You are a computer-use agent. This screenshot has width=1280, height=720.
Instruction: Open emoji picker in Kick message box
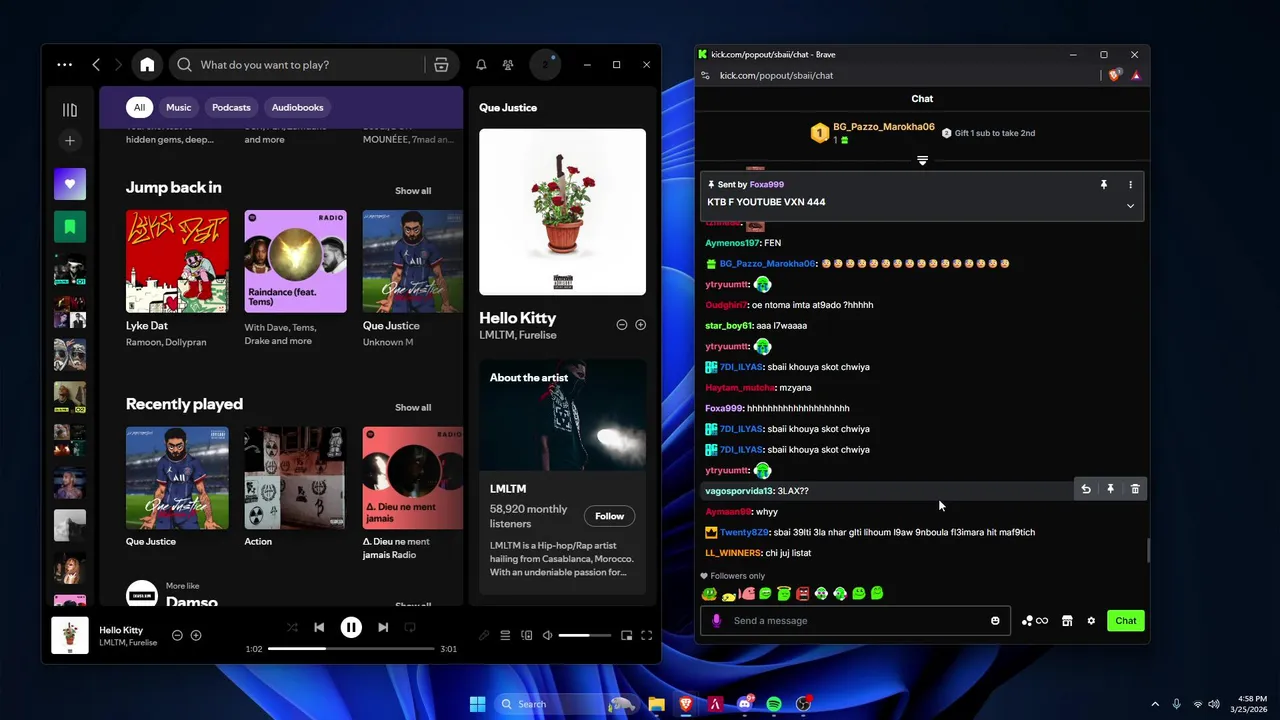pos(995,621)
